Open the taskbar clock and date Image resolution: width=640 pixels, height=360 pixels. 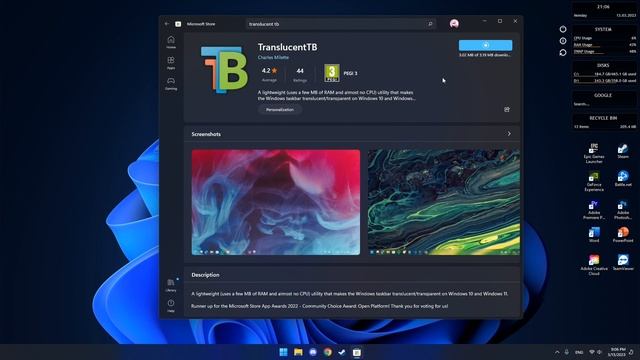click(617, 352)
